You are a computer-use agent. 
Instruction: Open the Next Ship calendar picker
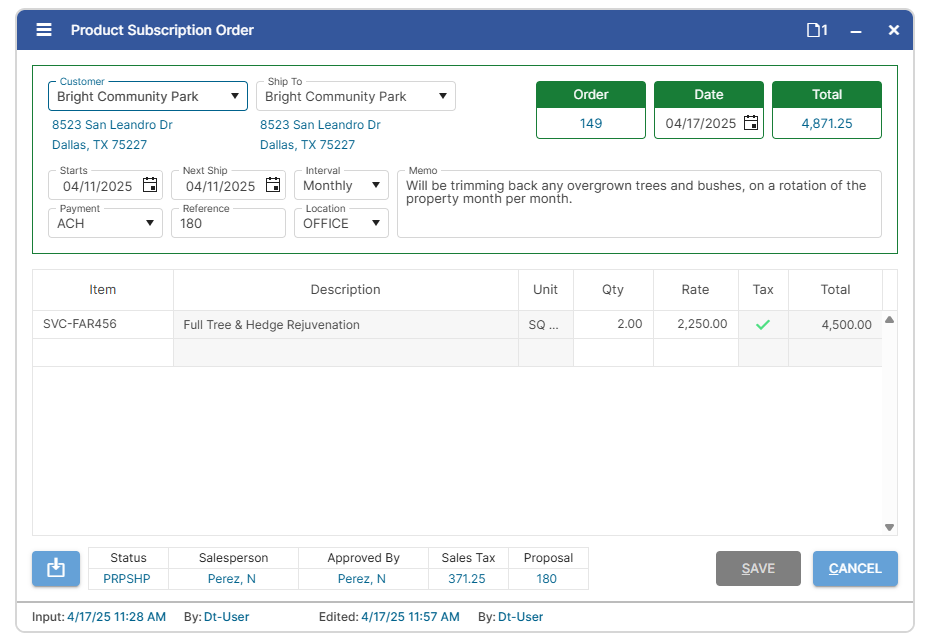pyautogui.click(x=272, y=184)
